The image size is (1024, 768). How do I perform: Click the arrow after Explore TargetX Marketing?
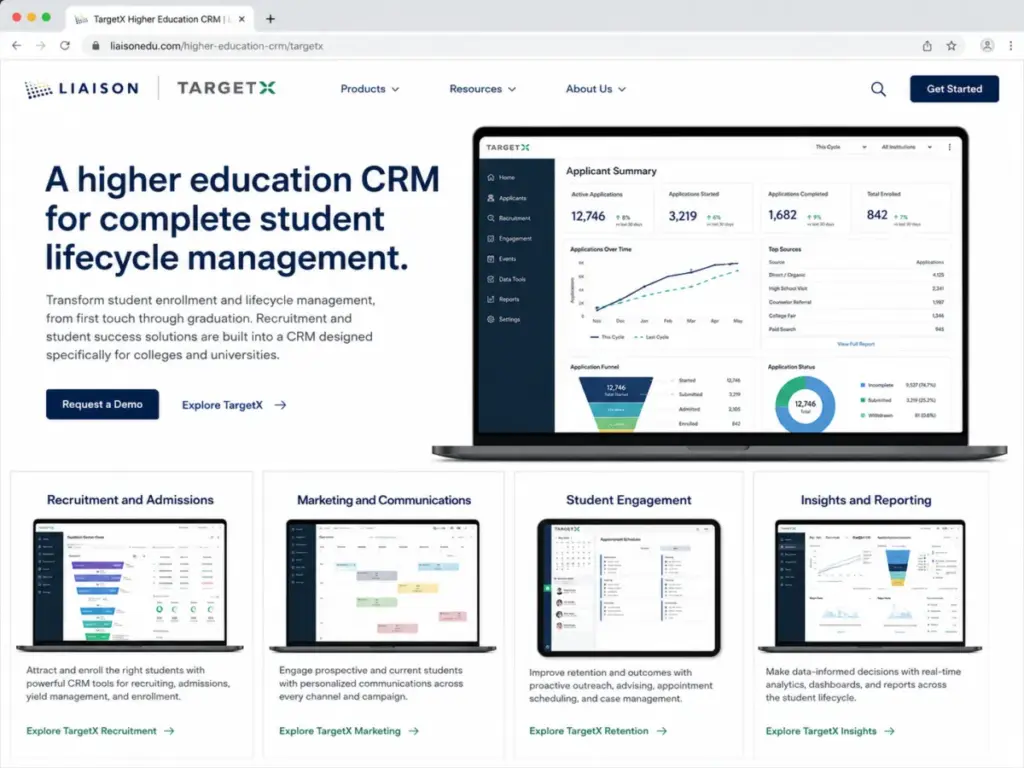[x=413, y=731]
